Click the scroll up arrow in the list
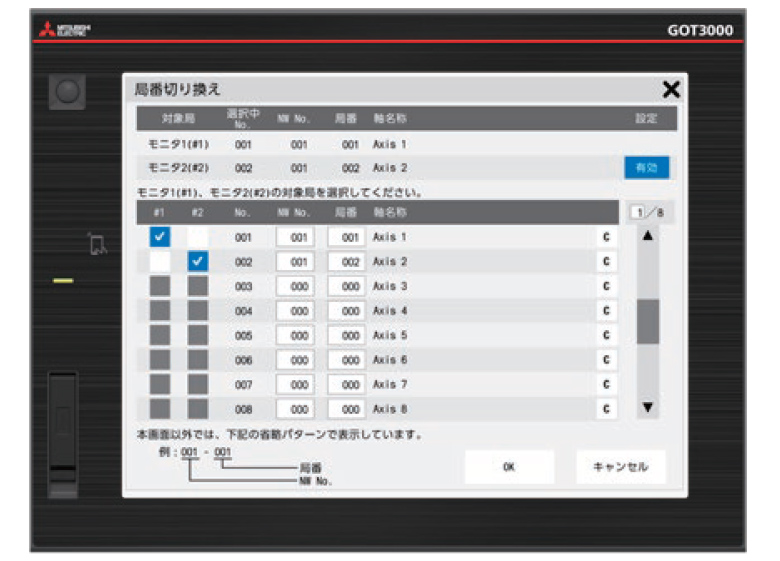The height and width of the screenshot is (561, 780). (x=648, y=236)
